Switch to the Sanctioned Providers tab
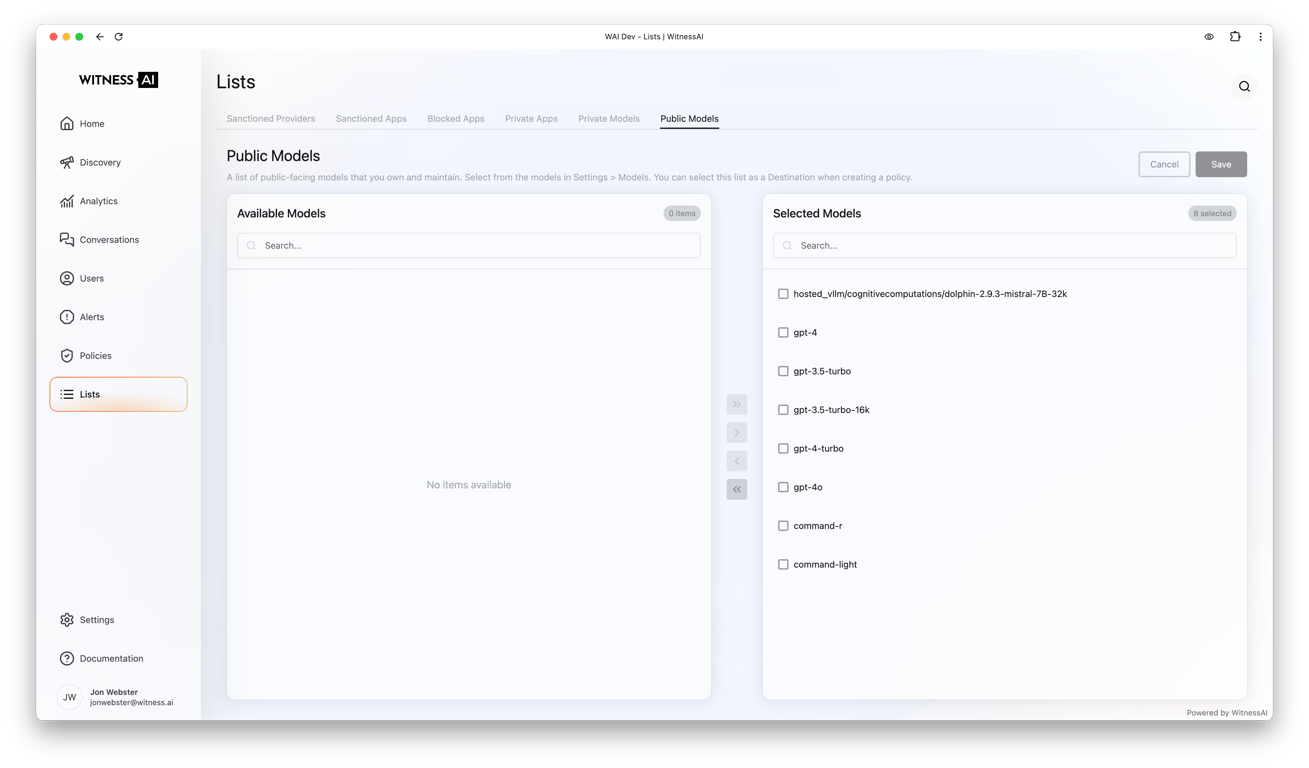The width and height of the screenshot is (1309, 768). tap(271, 119)
